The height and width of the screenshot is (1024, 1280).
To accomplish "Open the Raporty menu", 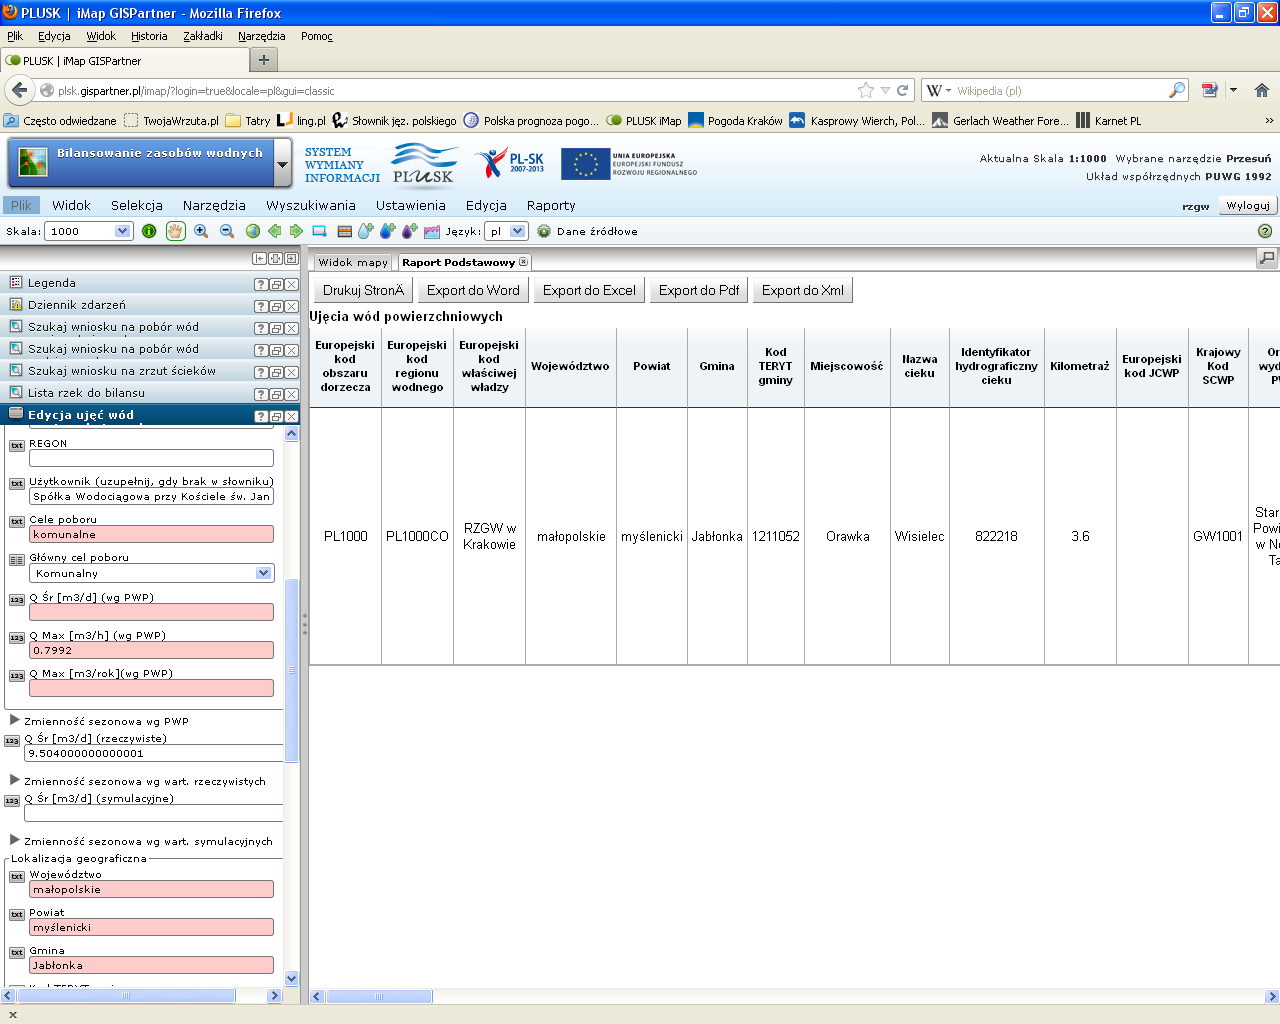I will pos(551,205).
